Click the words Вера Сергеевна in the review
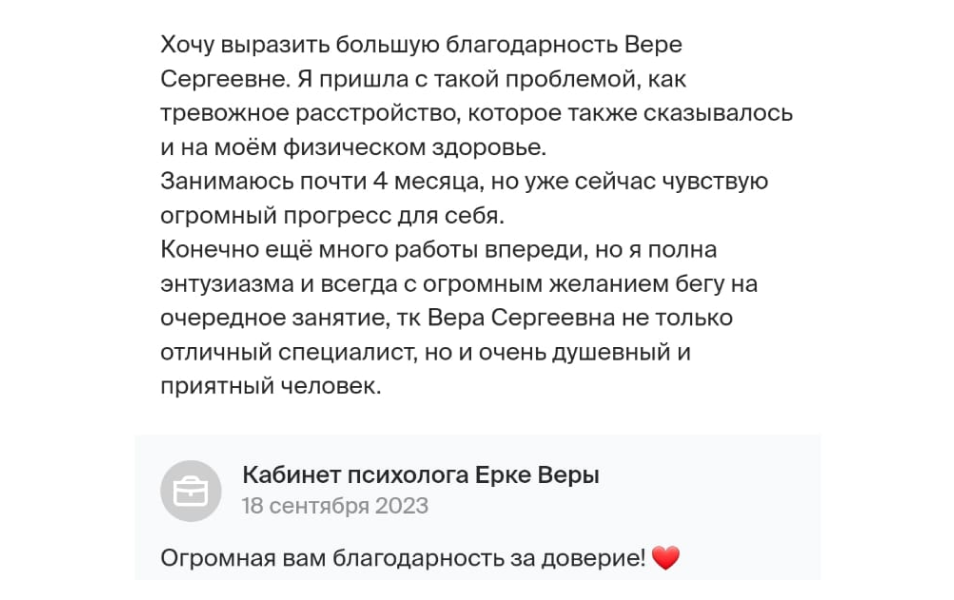 pyautogui.click(x=521, y=318)
